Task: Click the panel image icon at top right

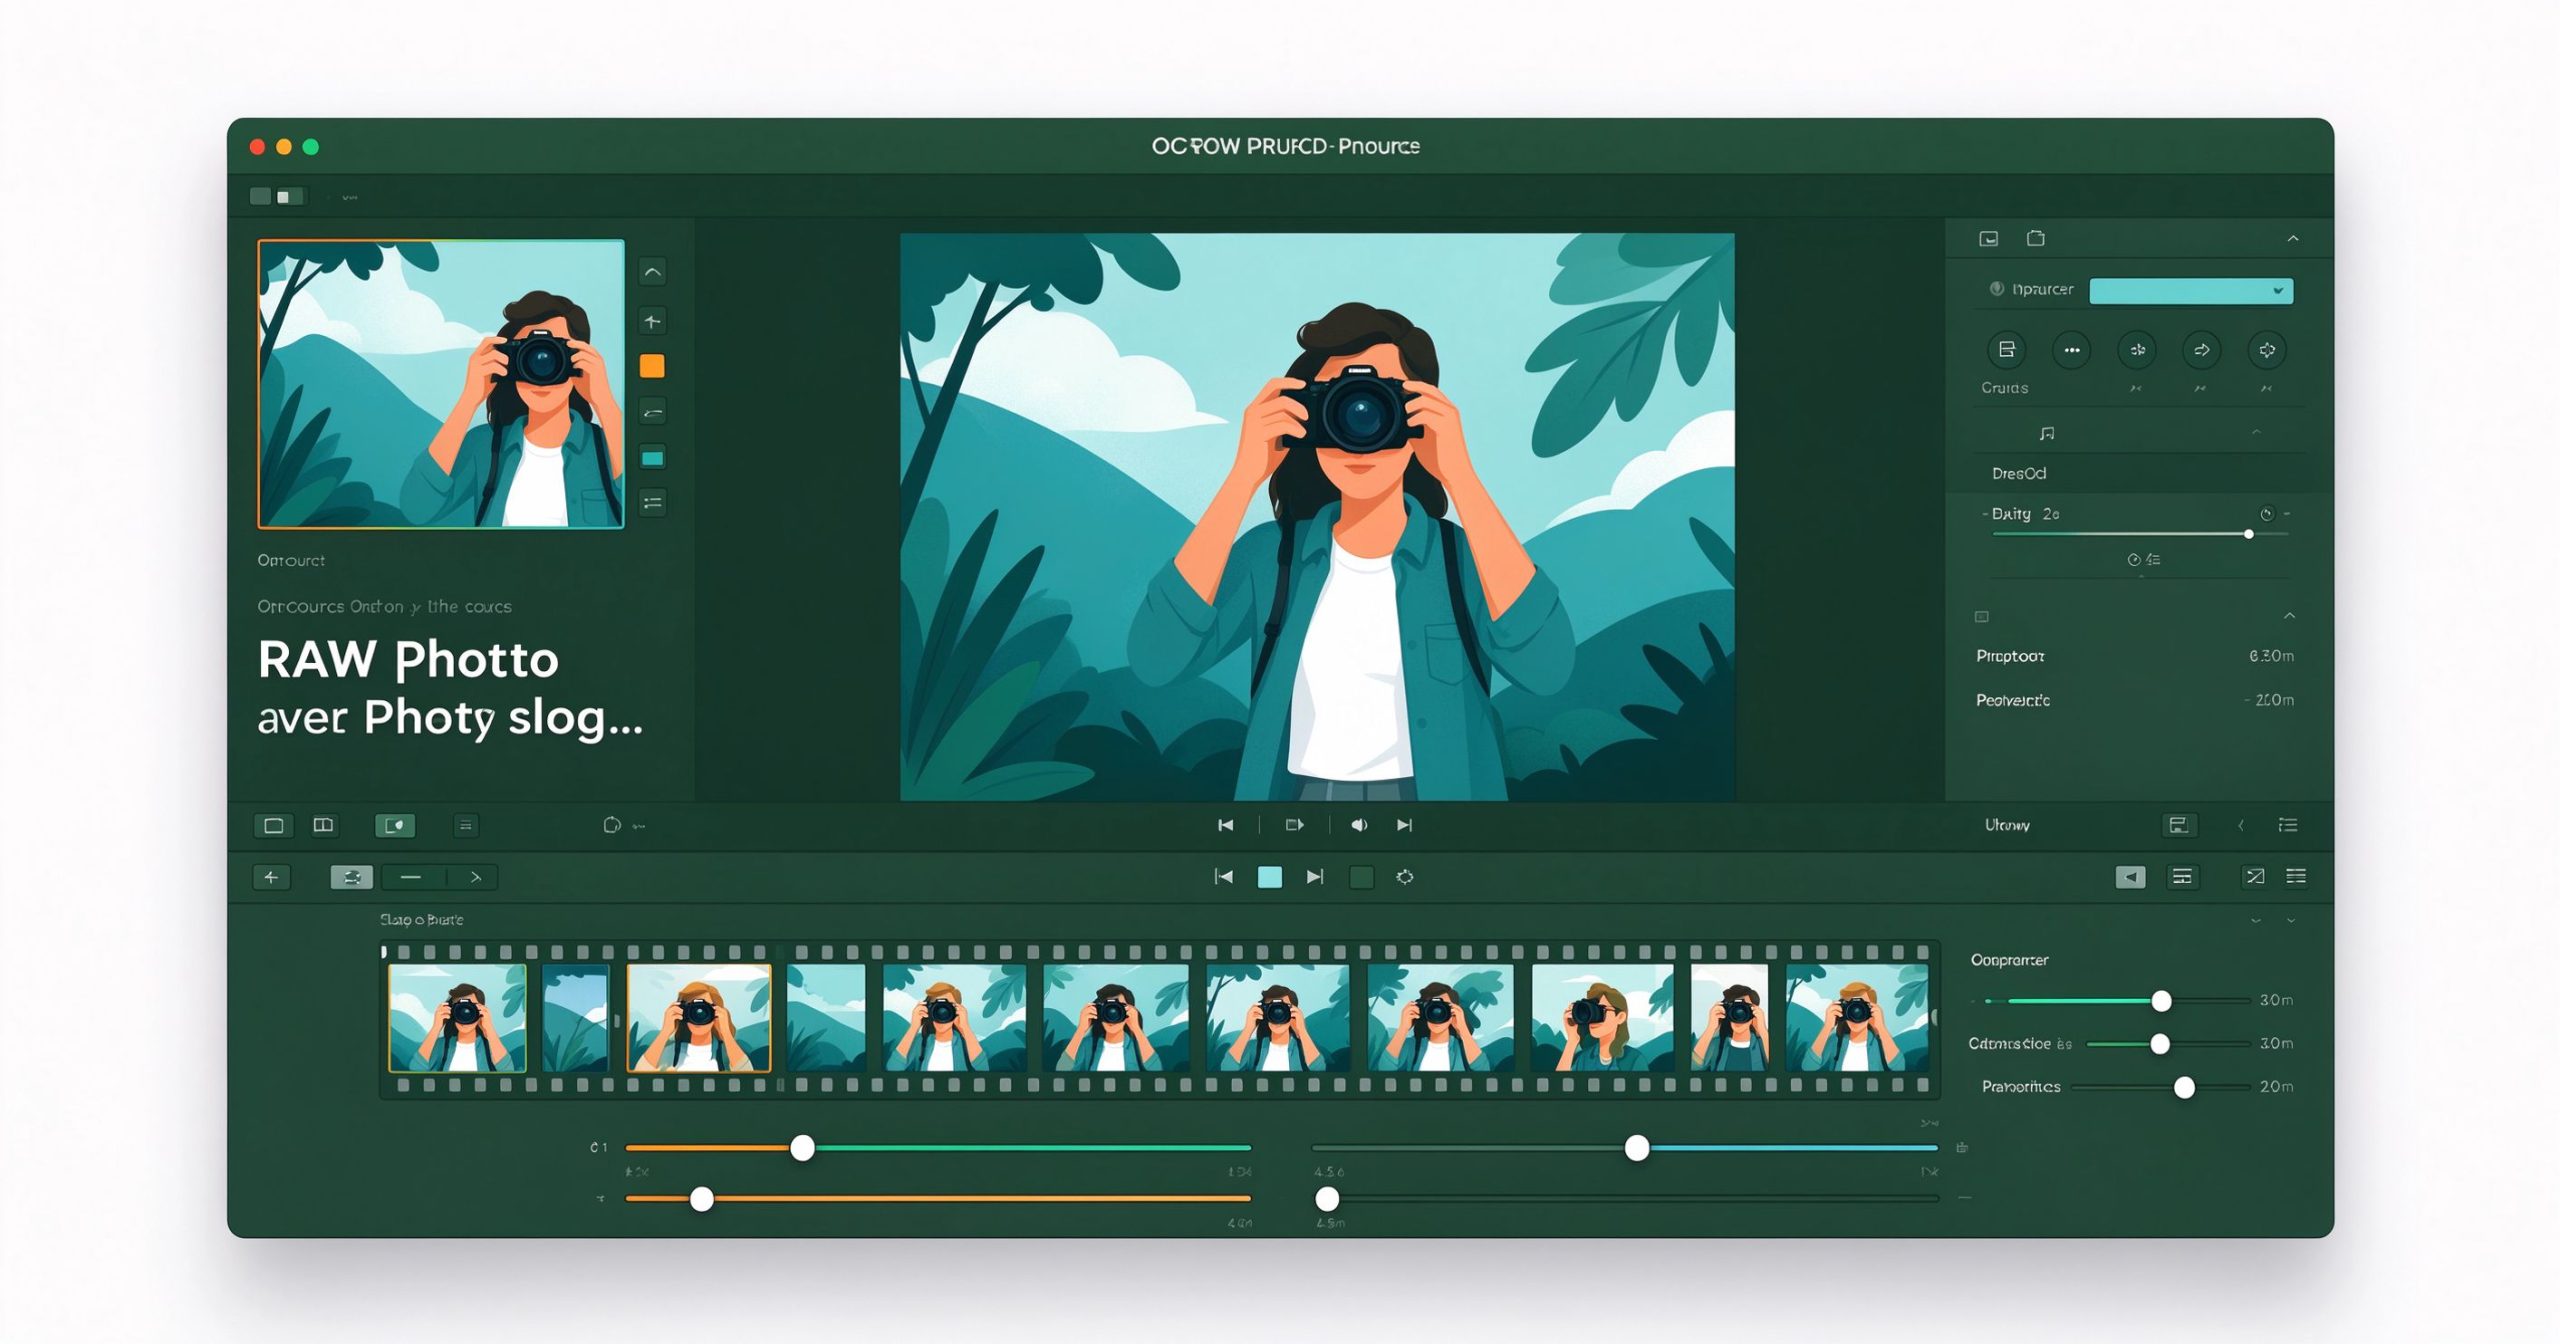Action: [x=1988, y=238]
